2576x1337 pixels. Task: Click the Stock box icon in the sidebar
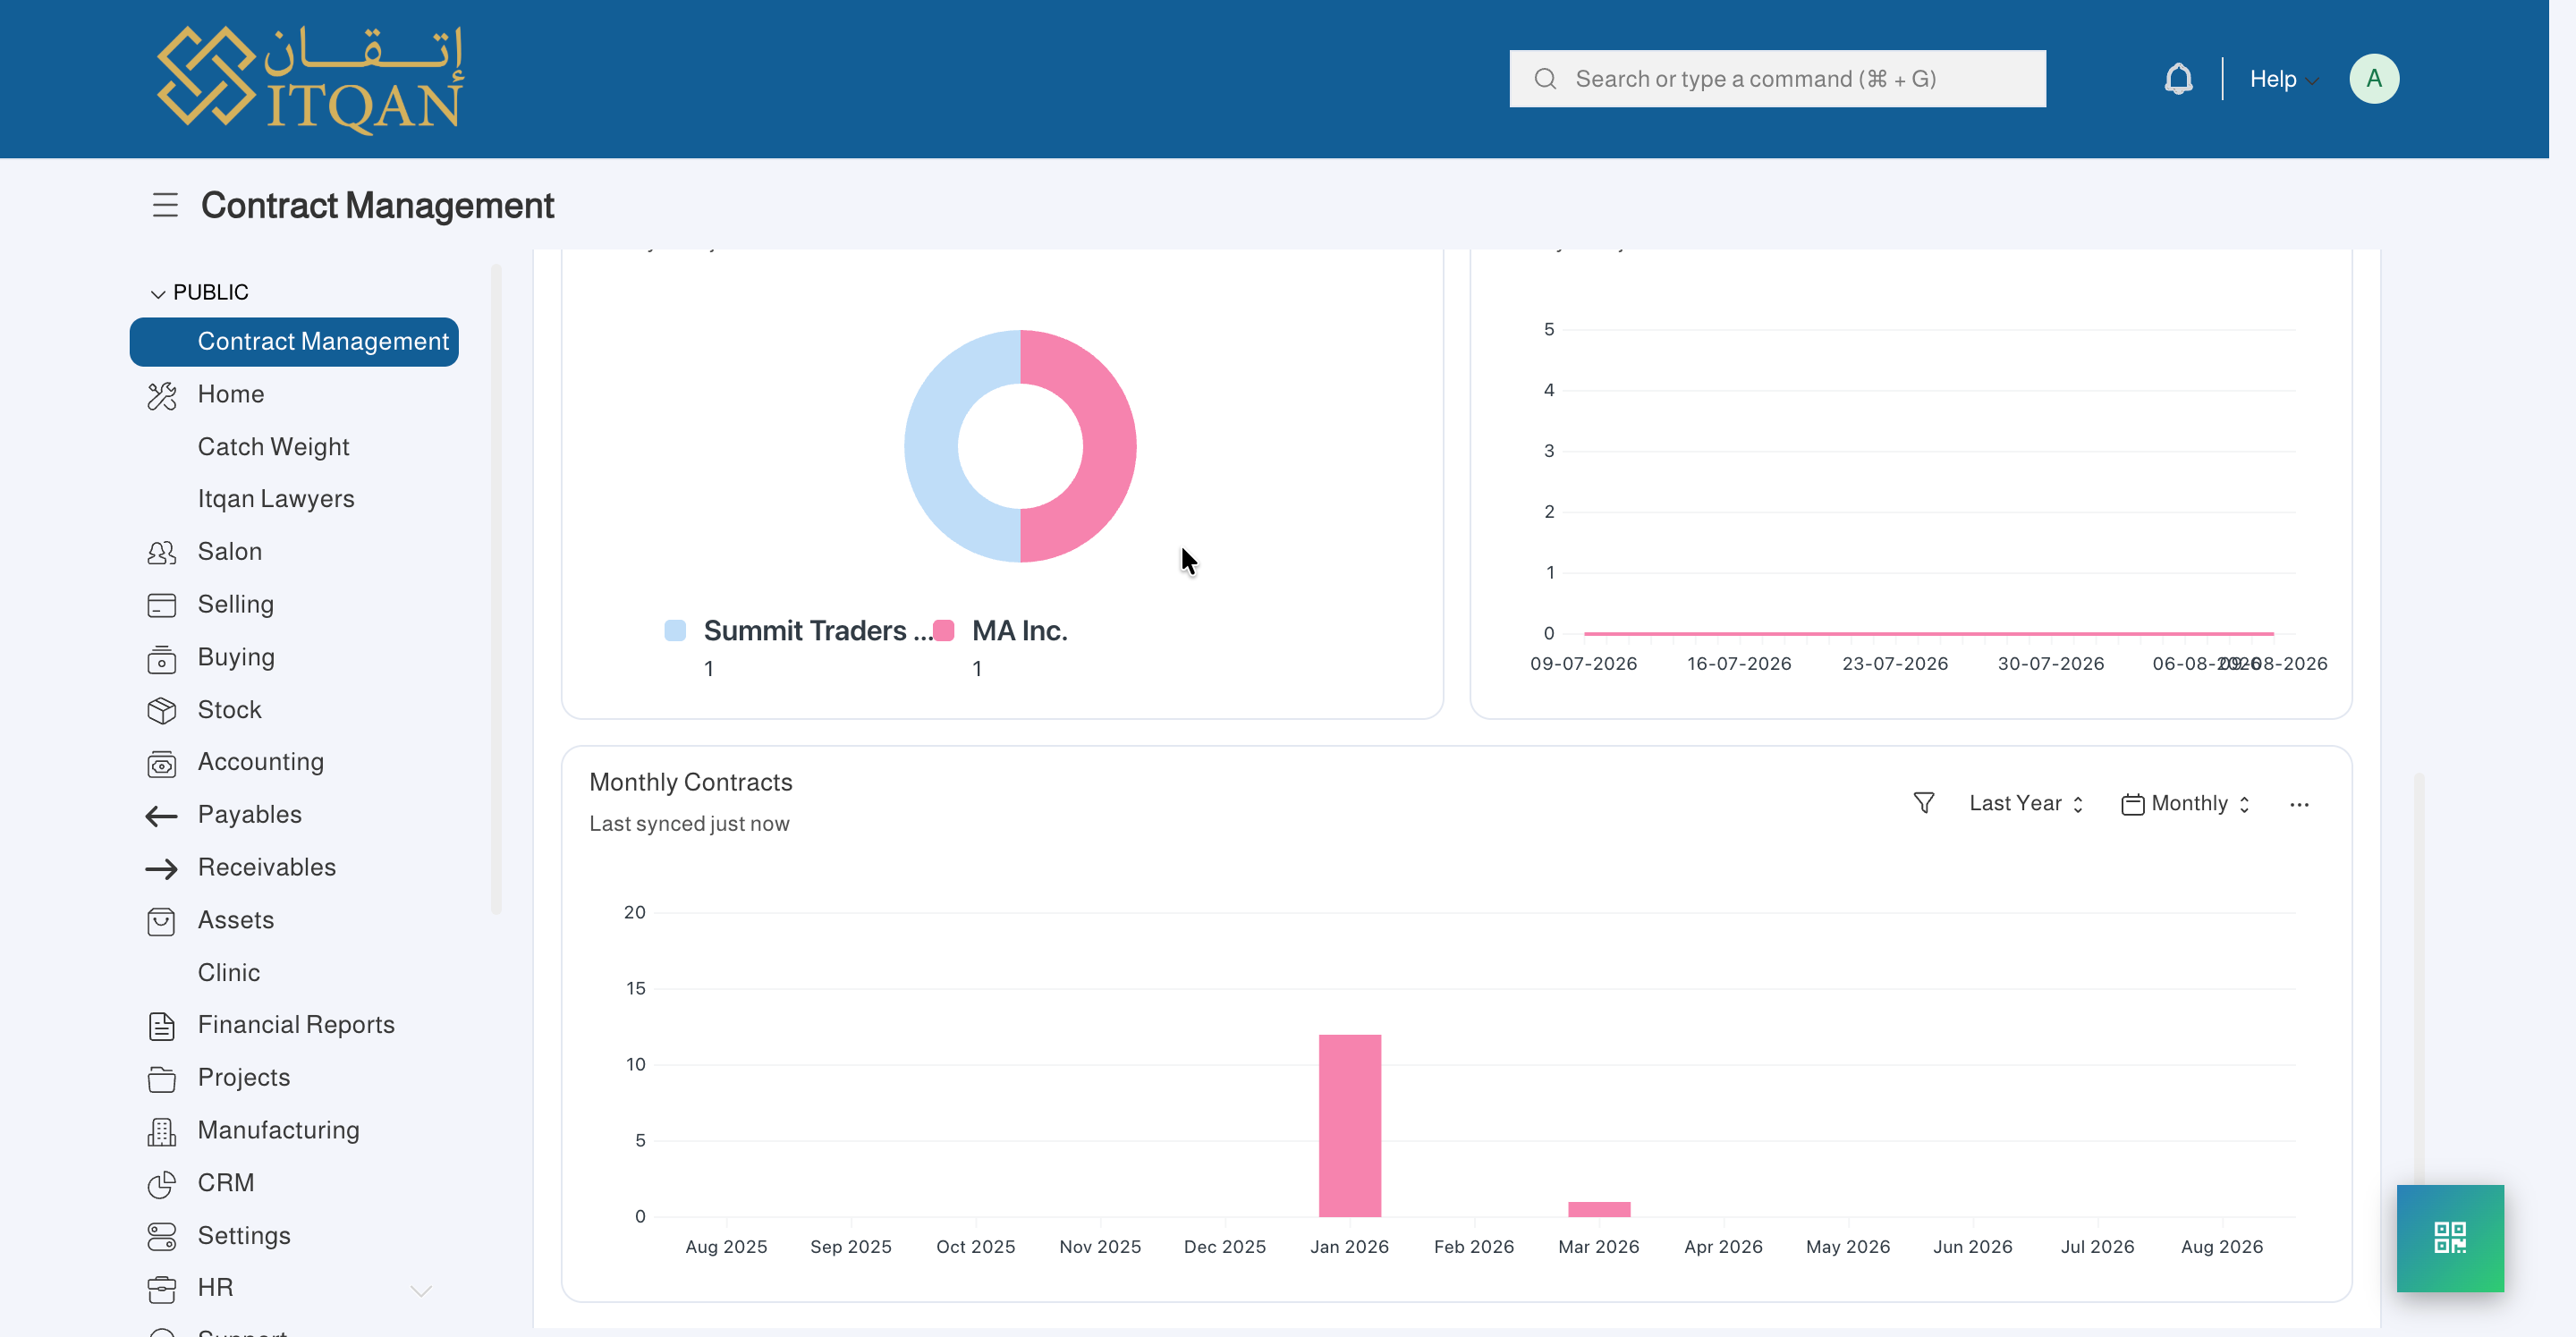pyautogui.click(x=161, y=710)
